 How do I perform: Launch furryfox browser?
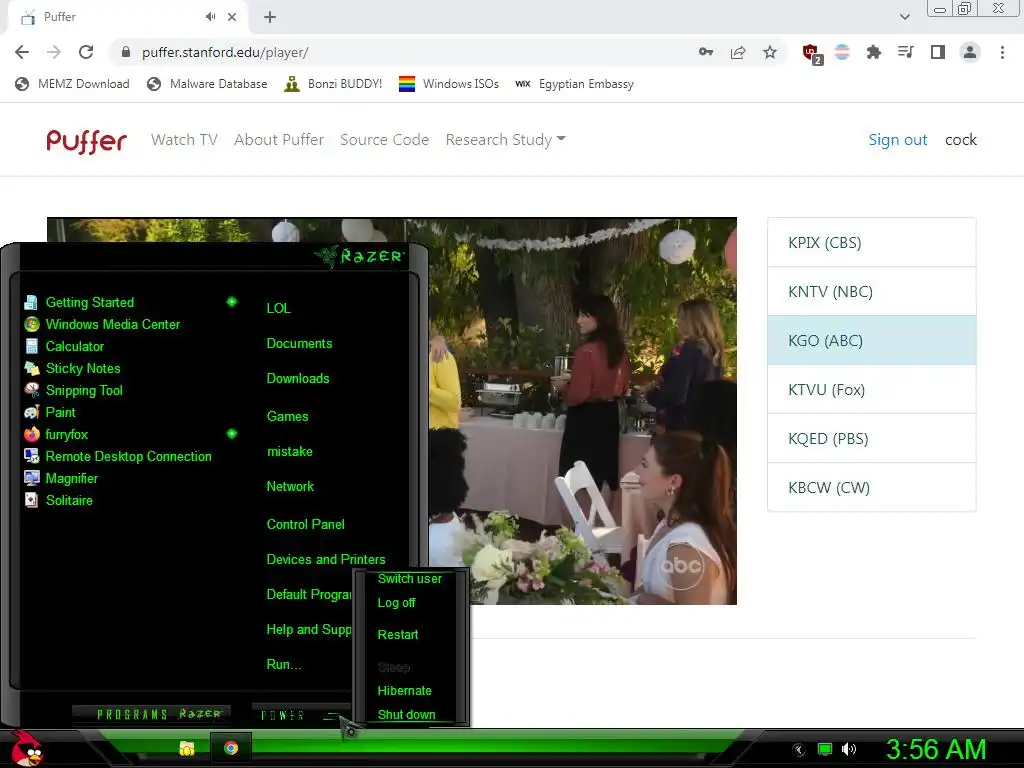[56, 434]
